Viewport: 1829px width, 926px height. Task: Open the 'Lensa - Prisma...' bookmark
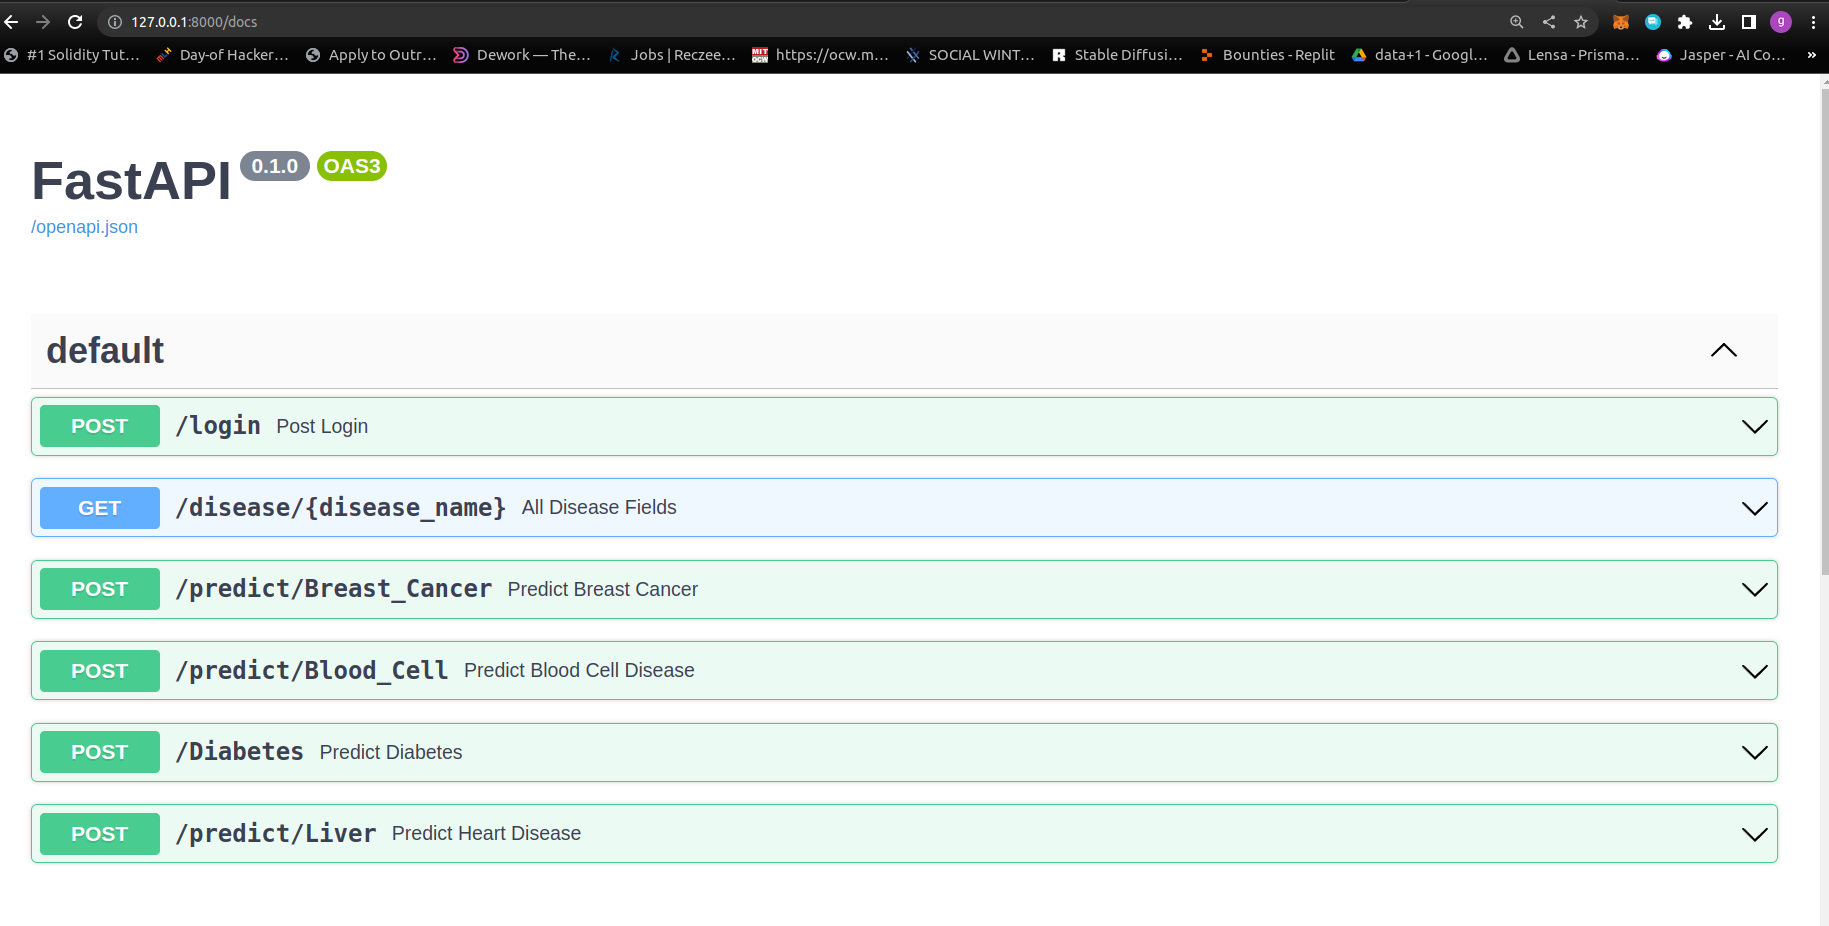click(x=1572, y=55)
